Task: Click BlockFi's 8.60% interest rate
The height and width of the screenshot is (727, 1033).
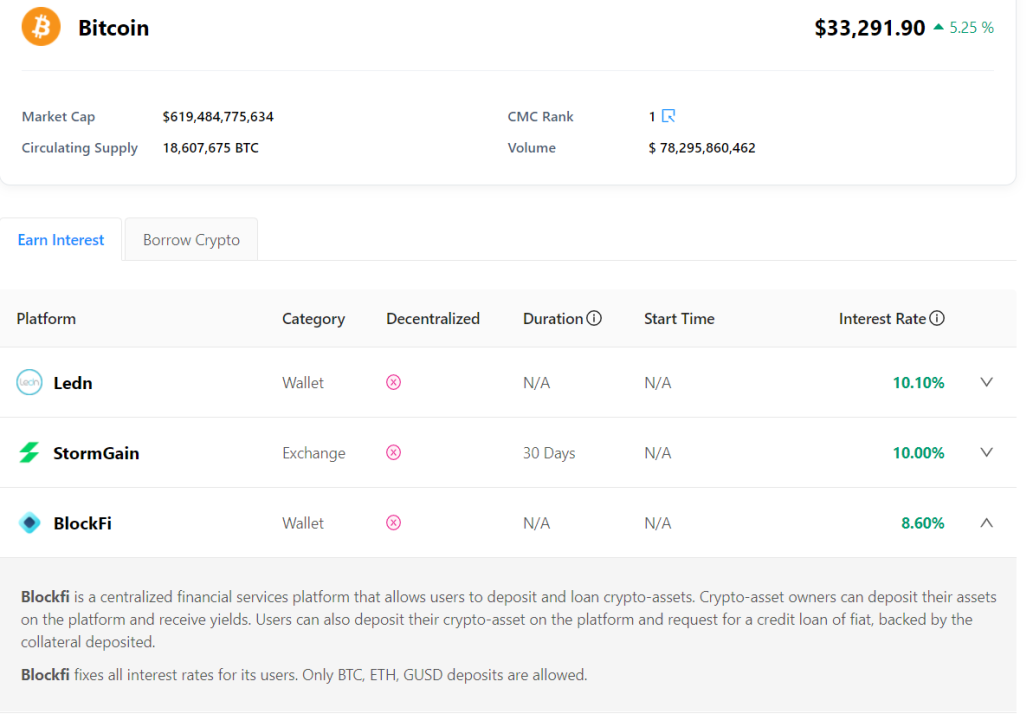Action: click(x=922, y=524)
